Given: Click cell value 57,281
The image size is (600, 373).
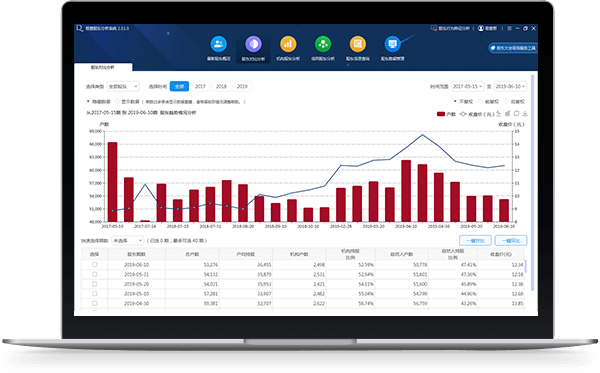Looking at the screenshot, I should 210,293.
